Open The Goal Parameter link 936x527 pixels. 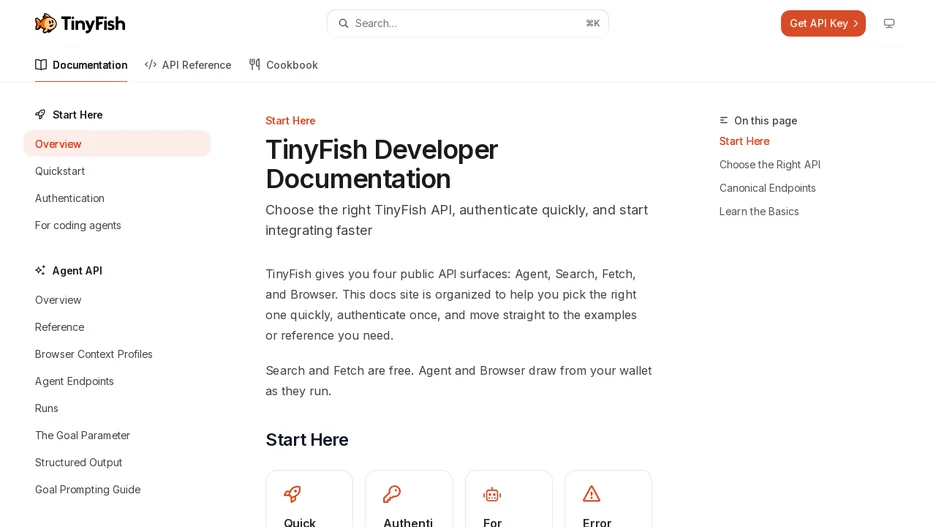point(82,435)
